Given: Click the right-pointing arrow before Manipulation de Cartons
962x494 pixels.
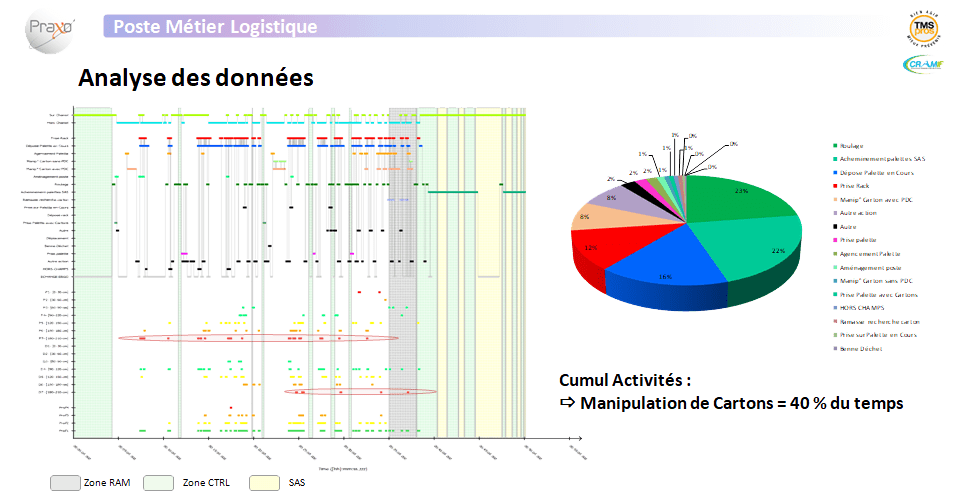Looking at the screenshot, I should pyautogui.click(x=567, y=403).
